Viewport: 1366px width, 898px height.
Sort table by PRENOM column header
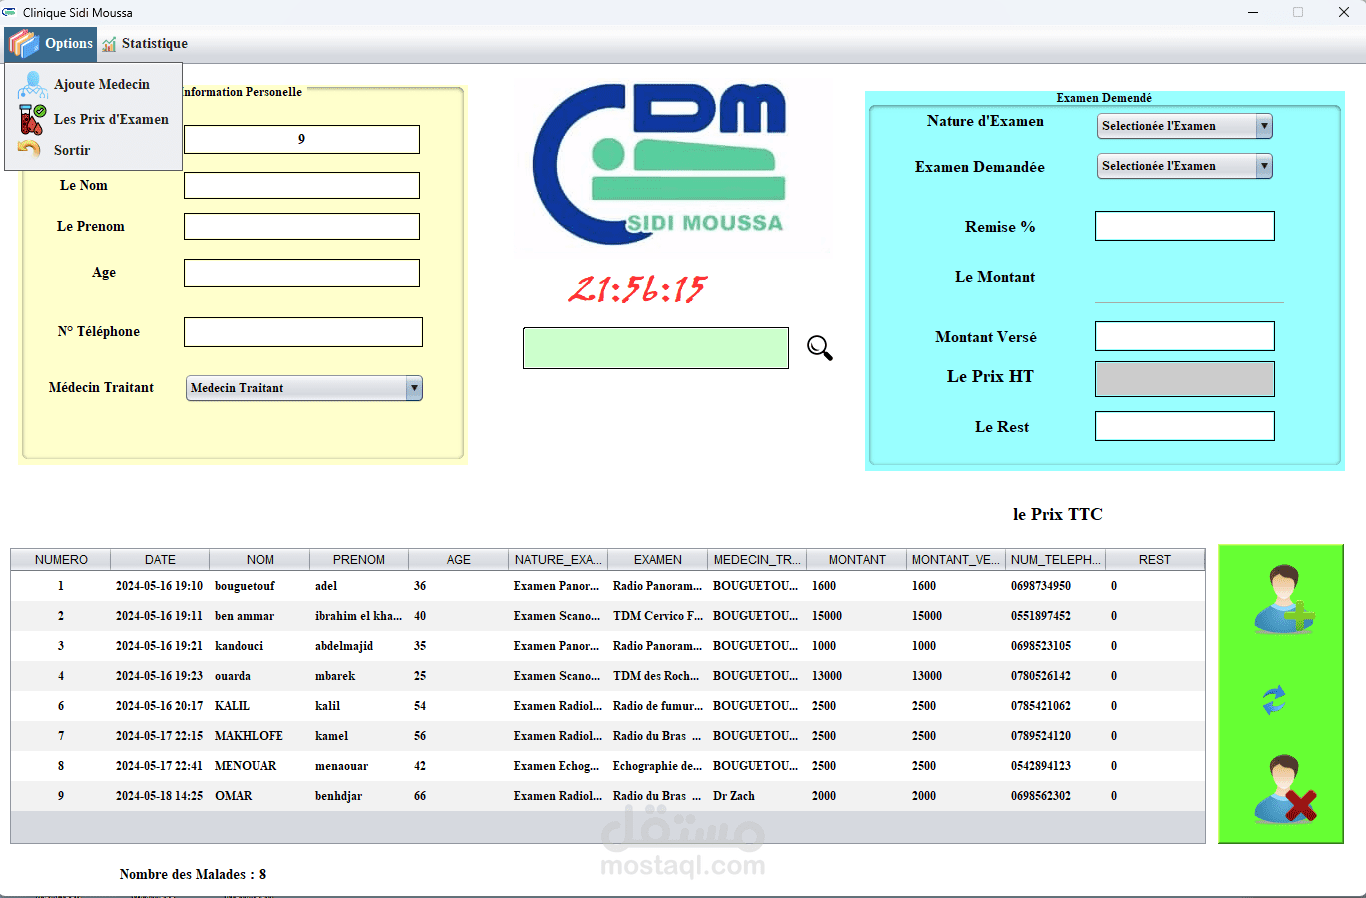pos(359,560)
